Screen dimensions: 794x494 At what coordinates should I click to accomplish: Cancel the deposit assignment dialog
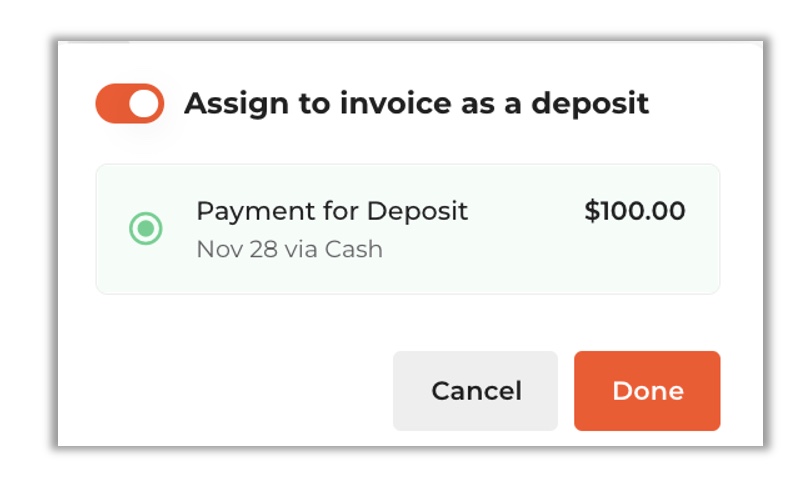point(475,391)
